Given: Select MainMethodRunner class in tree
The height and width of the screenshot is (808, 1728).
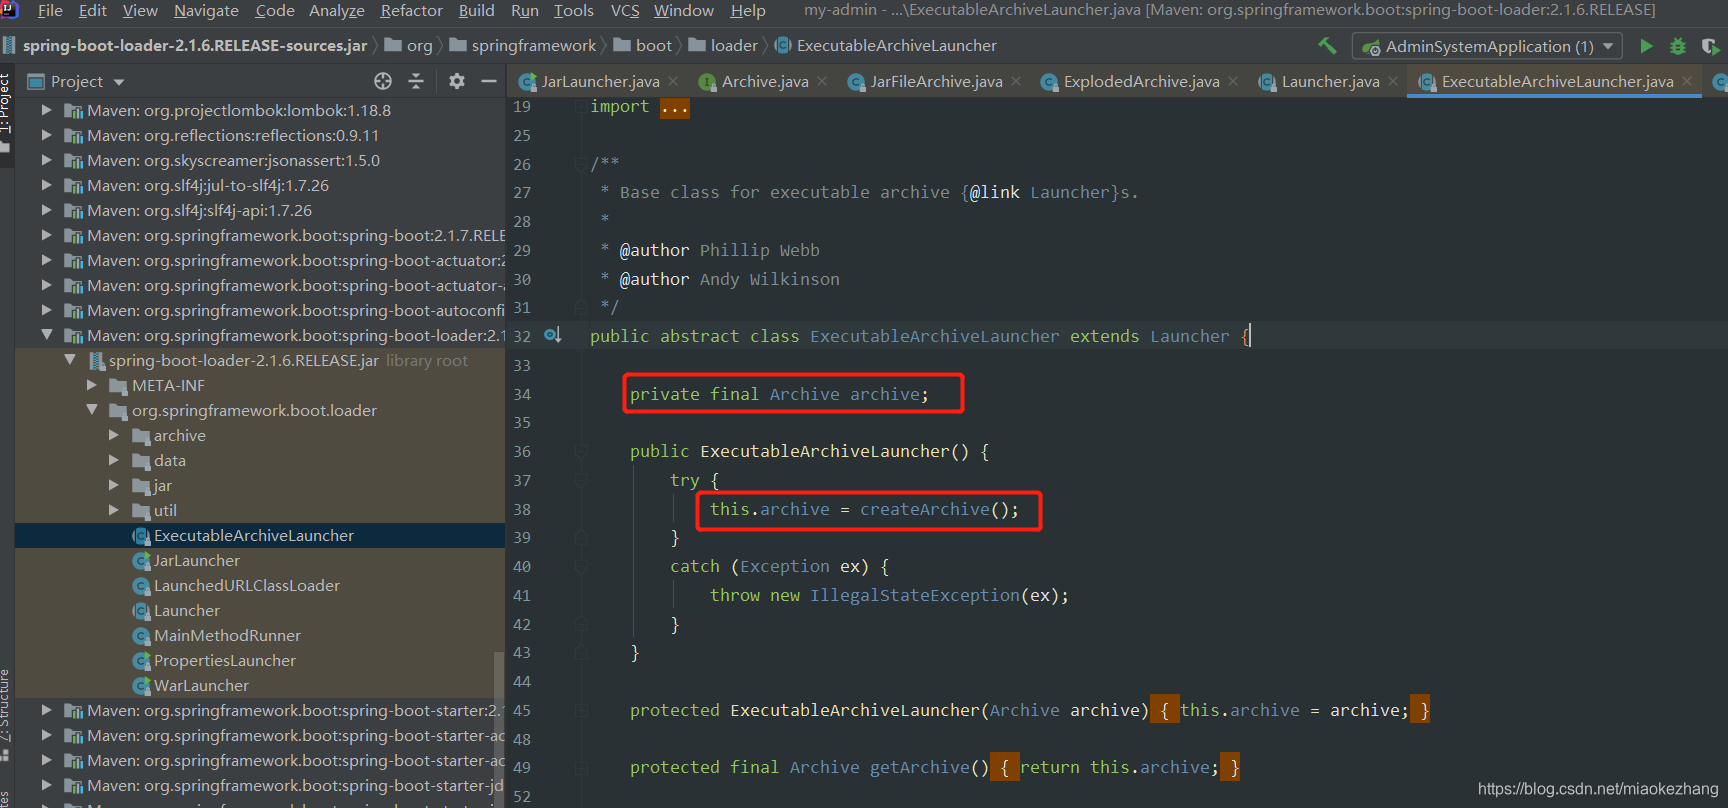Looking at the screenshot, I should click(227, 636).
